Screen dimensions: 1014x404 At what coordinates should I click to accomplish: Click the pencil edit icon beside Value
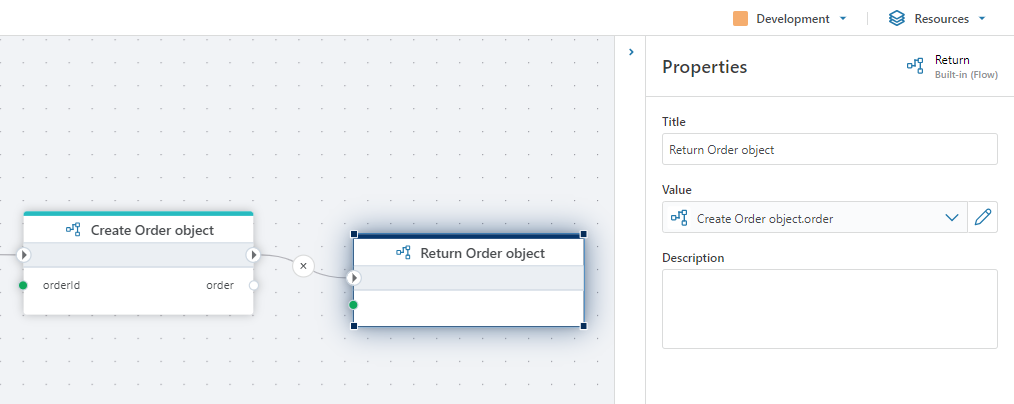point(983,218)
